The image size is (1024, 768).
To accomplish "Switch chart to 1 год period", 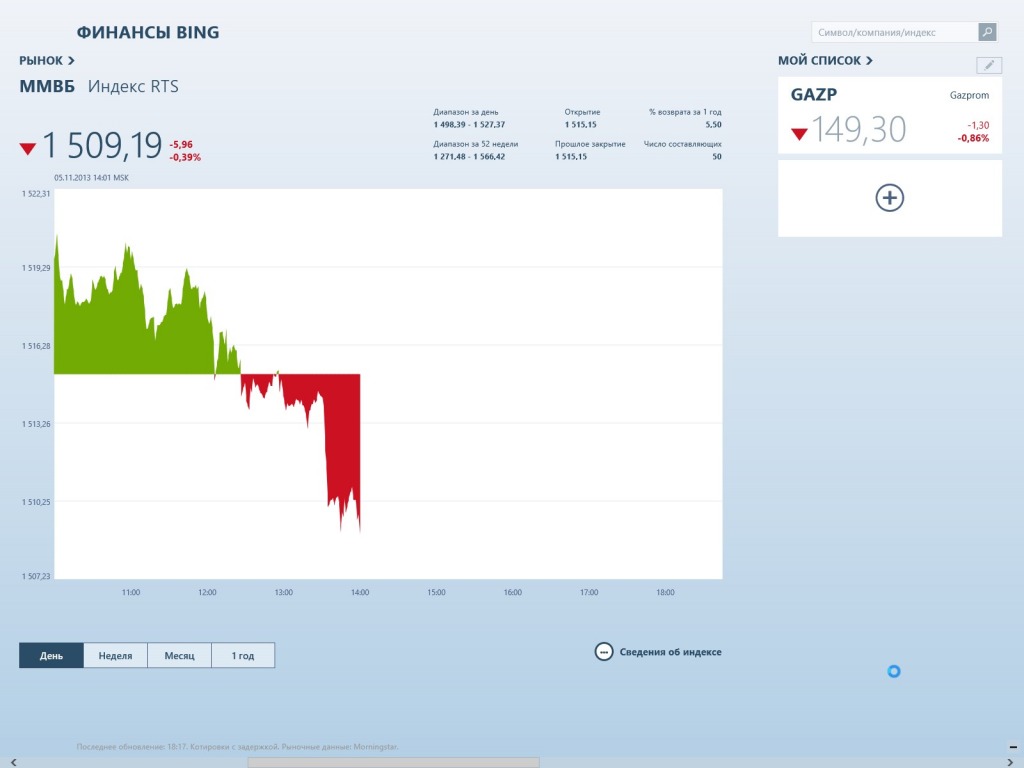I will pos(243,655).
